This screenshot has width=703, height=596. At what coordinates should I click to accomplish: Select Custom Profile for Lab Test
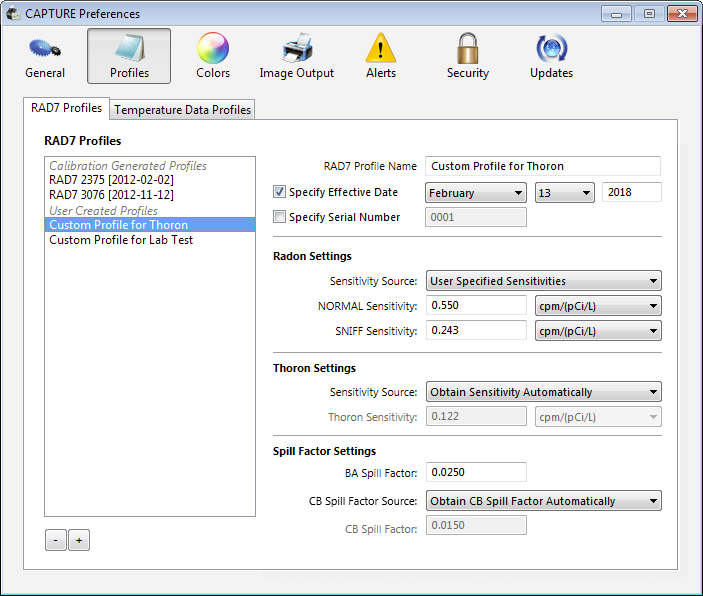tap(150, 240)
